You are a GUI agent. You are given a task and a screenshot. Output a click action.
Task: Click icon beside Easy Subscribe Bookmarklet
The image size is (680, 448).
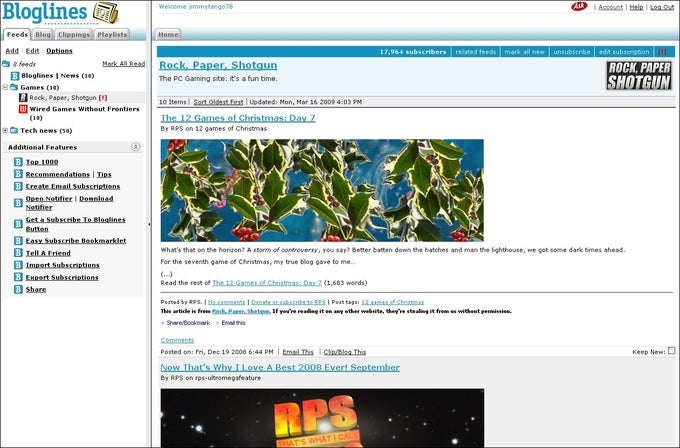(18, 240)
